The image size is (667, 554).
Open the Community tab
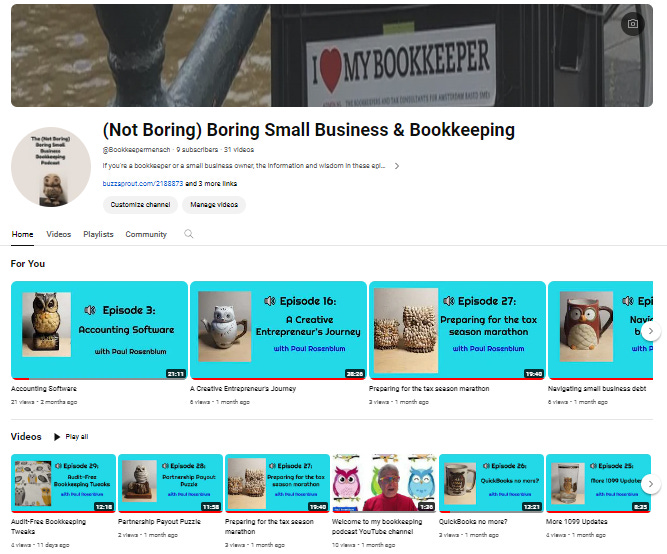click(x=146, y=234)
